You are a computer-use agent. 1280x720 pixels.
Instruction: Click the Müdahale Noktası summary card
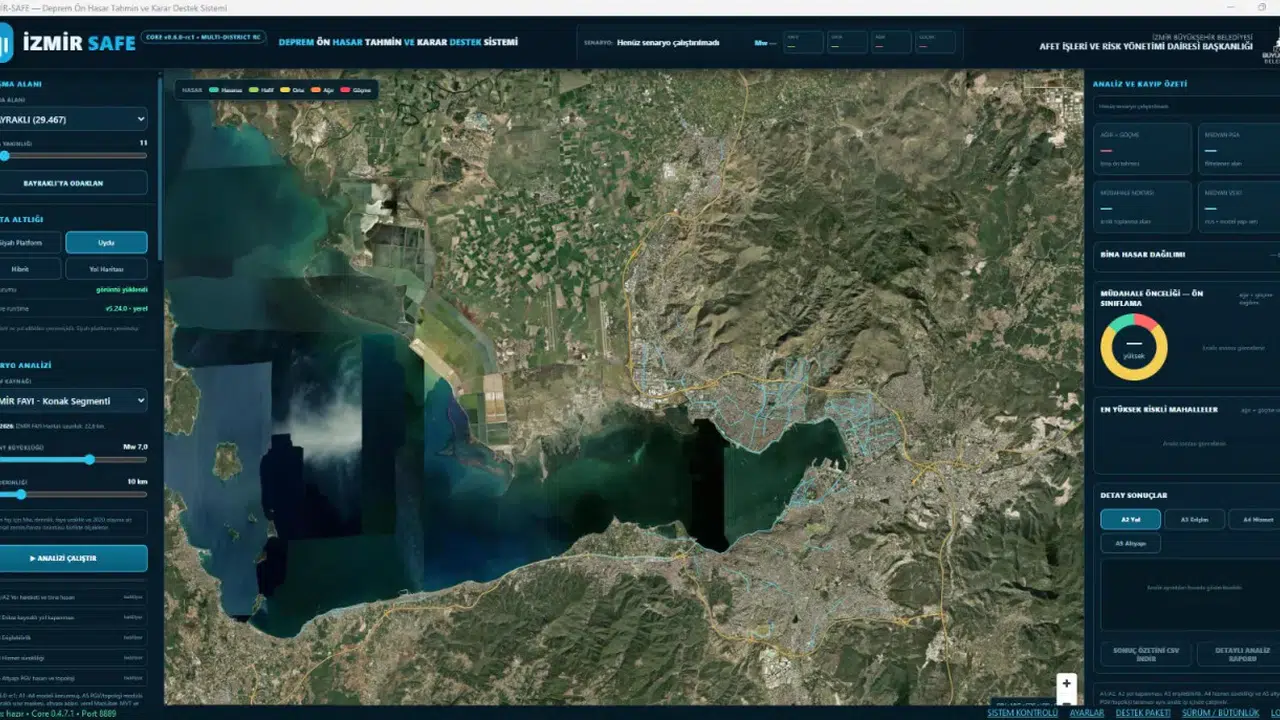[x=1143, y=207]
